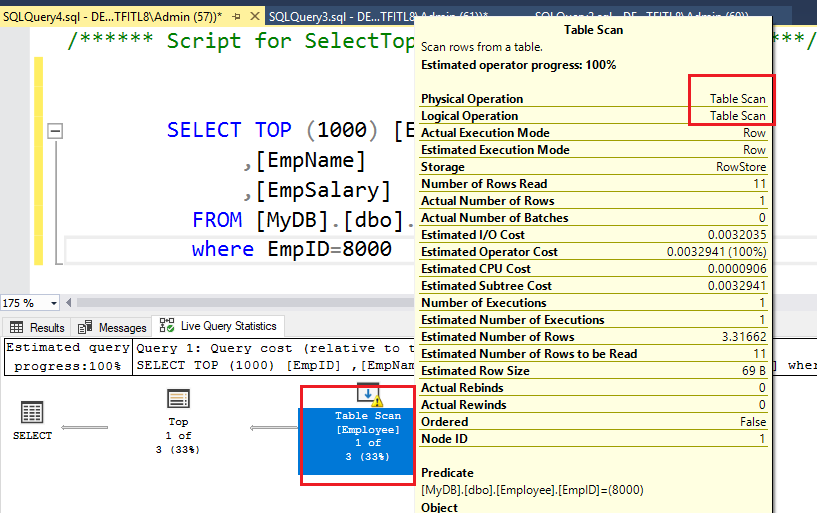Screen dimensions: 817x513
Task: Click the 'Logical Operation' tooltip row
Action: [x=593, y=116]
